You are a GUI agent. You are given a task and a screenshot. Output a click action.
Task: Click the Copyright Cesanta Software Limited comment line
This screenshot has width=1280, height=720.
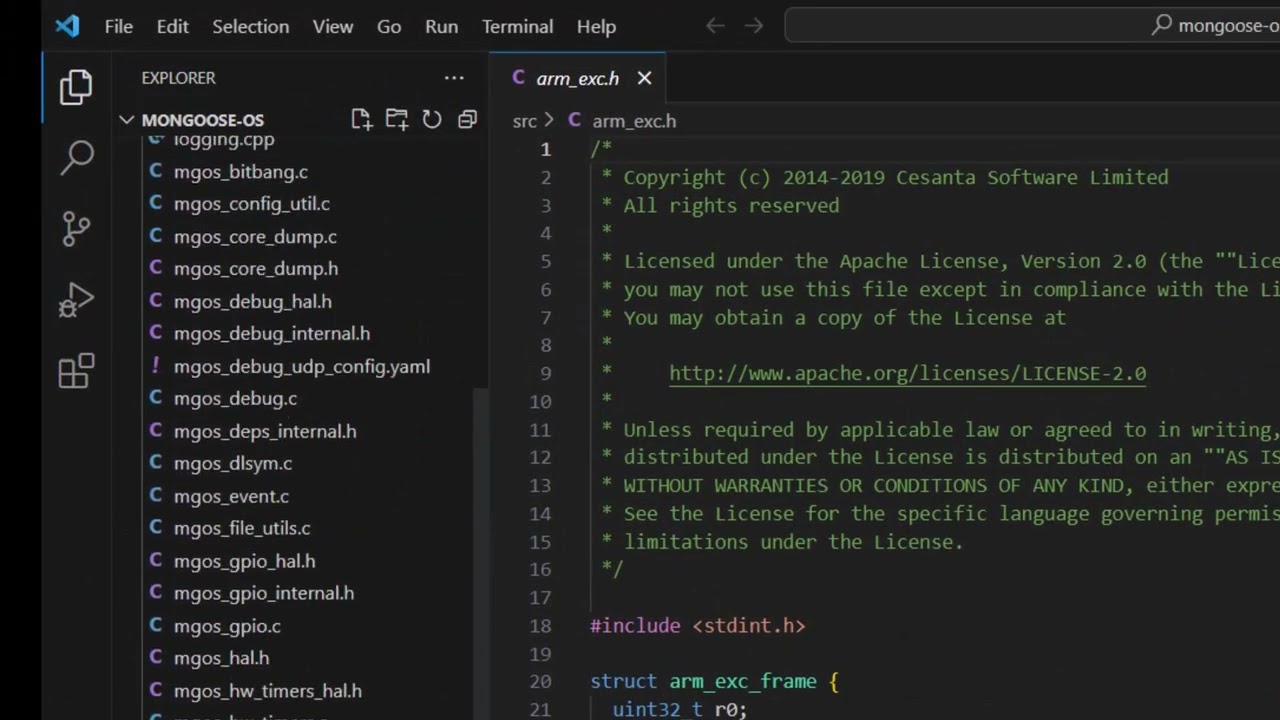[x=885, y=177]
